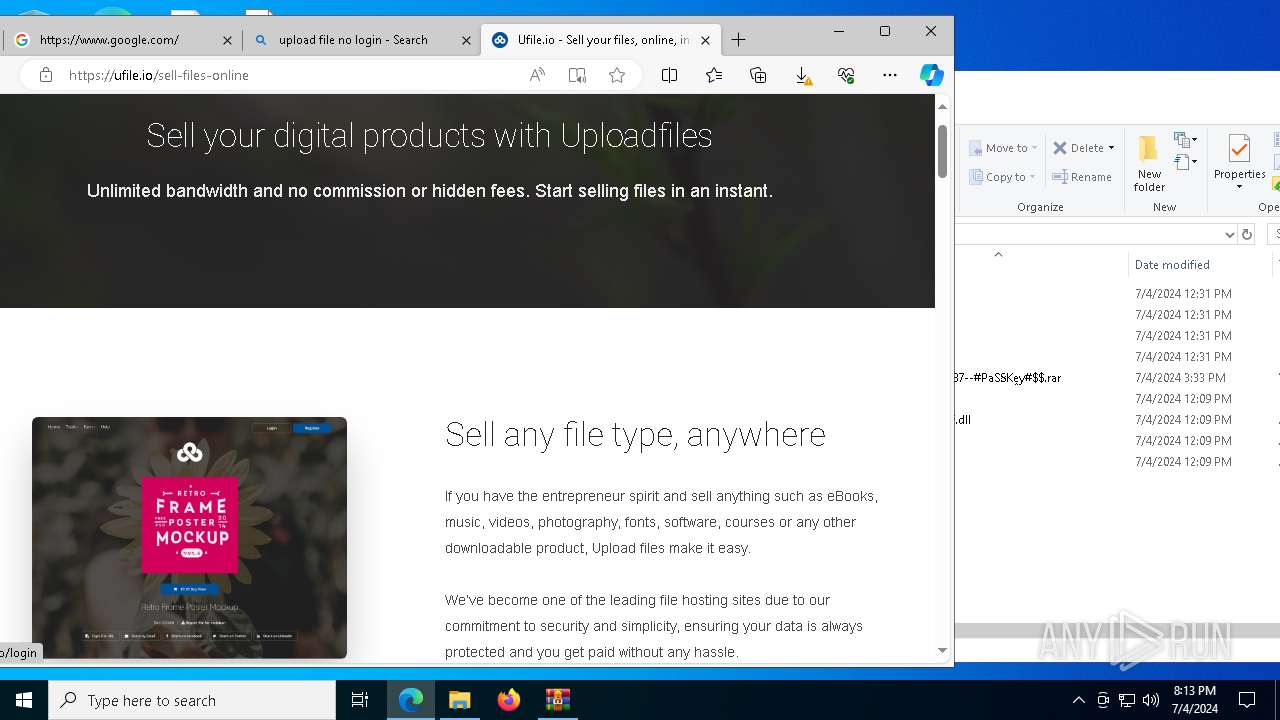Select the PaSSKey .rar file in Explorer
The height and width of the screenshot is (720, 1280).
click(x=1008, y=378)
